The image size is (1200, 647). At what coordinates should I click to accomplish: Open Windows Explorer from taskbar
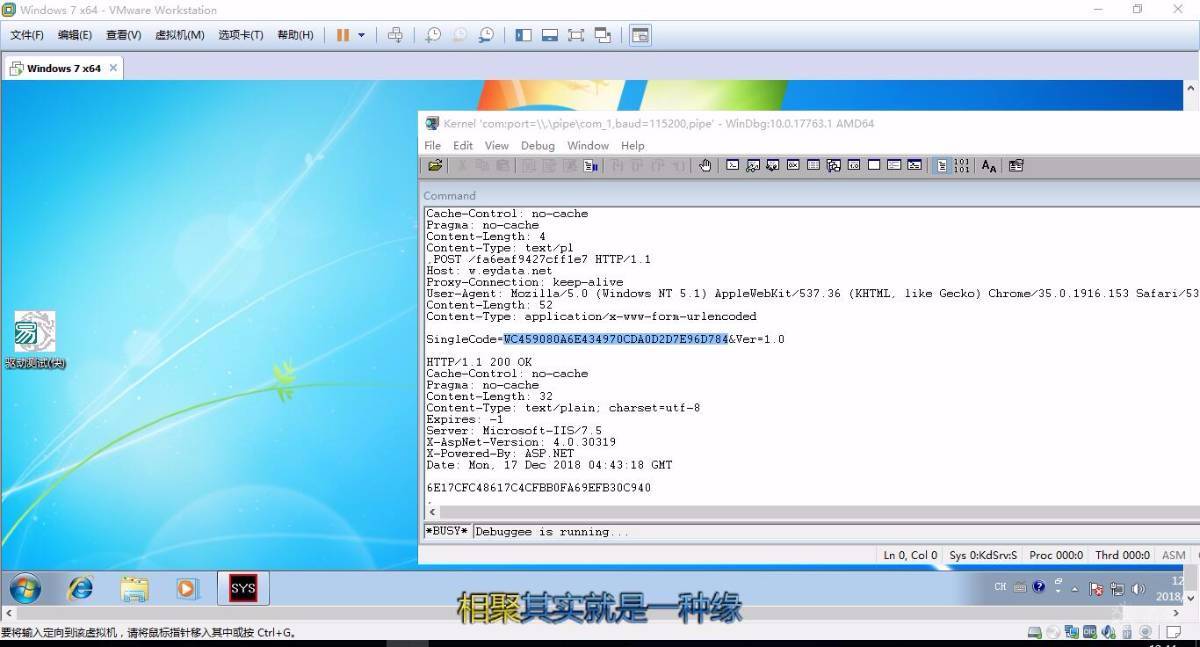134,588
